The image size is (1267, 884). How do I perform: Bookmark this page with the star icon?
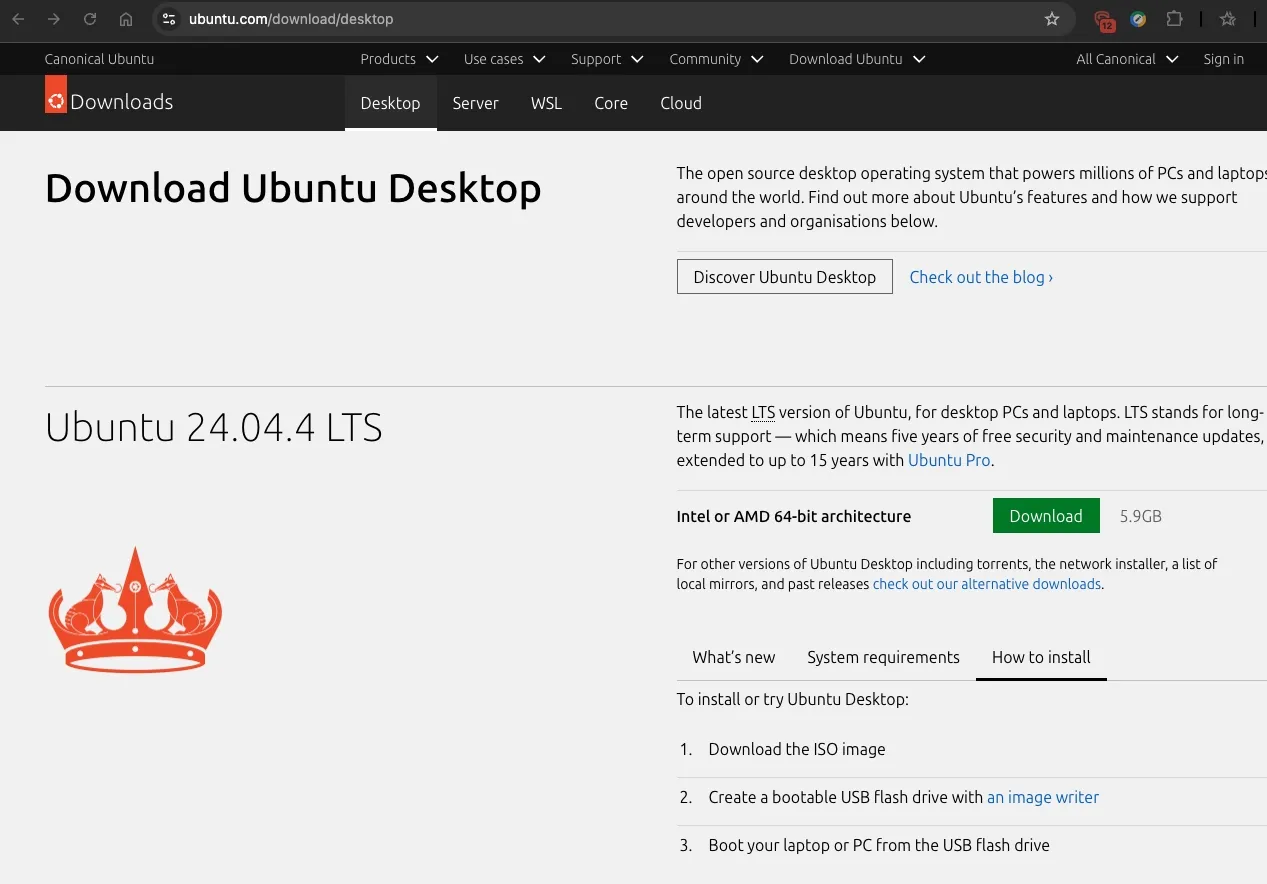point(1052,19)
